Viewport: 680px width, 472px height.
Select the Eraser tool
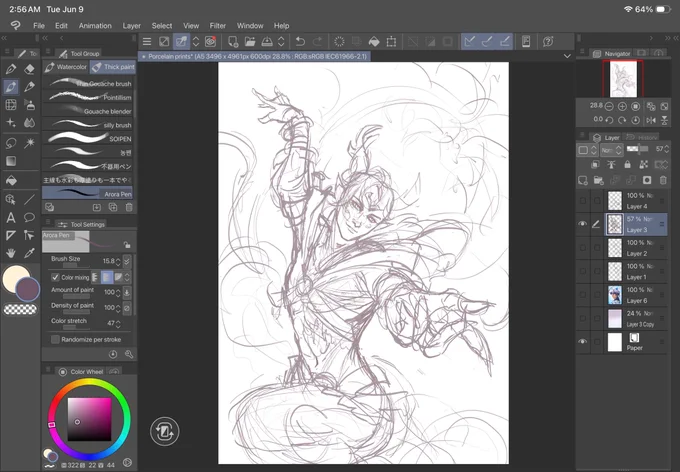pyautogui.click(x=29, y=69)
